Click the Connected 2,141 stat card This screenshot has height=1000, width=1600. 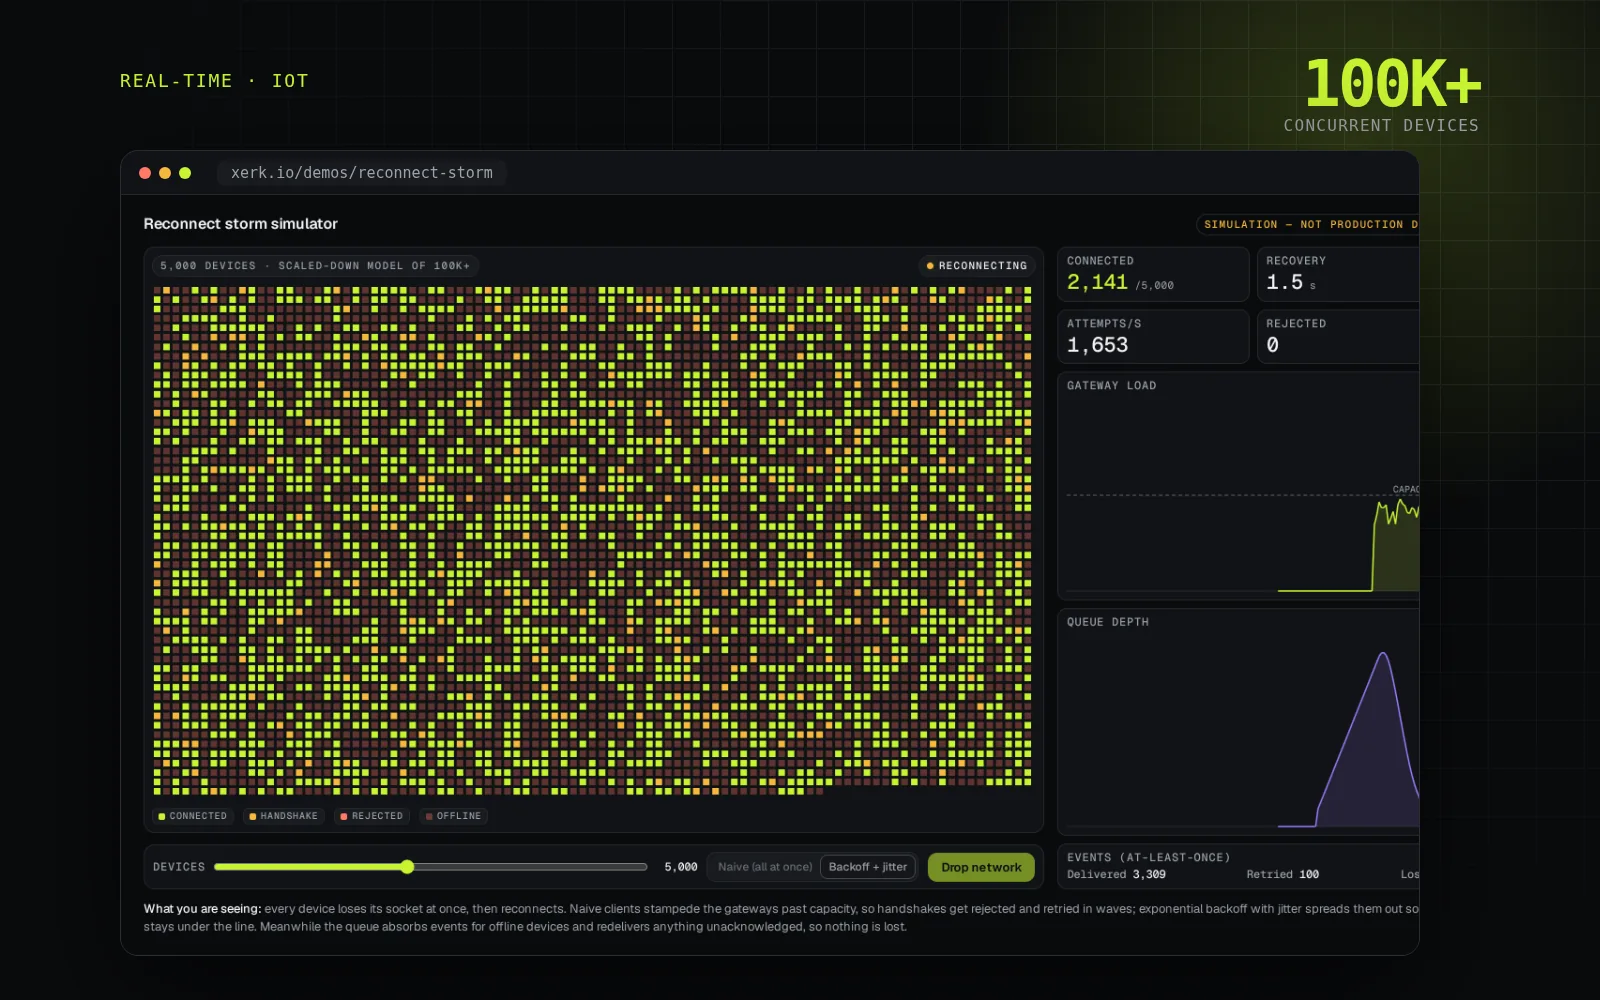click(x=1153, y=274)
